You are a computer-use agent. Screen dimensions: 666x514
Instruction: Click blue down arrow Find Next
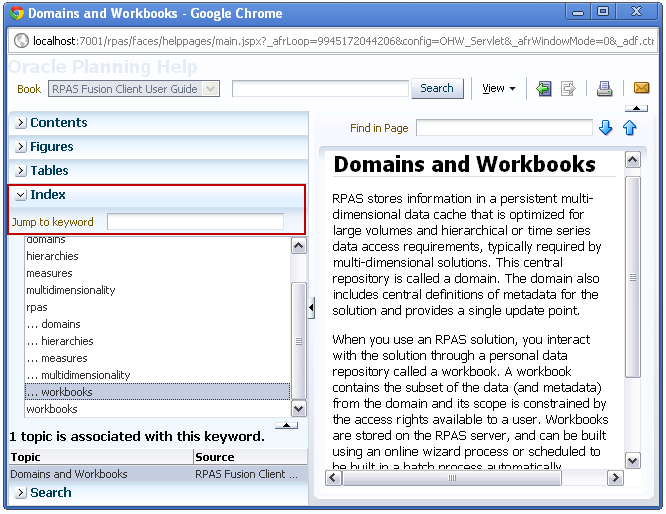pyautogui.click(x=605, y=128)
